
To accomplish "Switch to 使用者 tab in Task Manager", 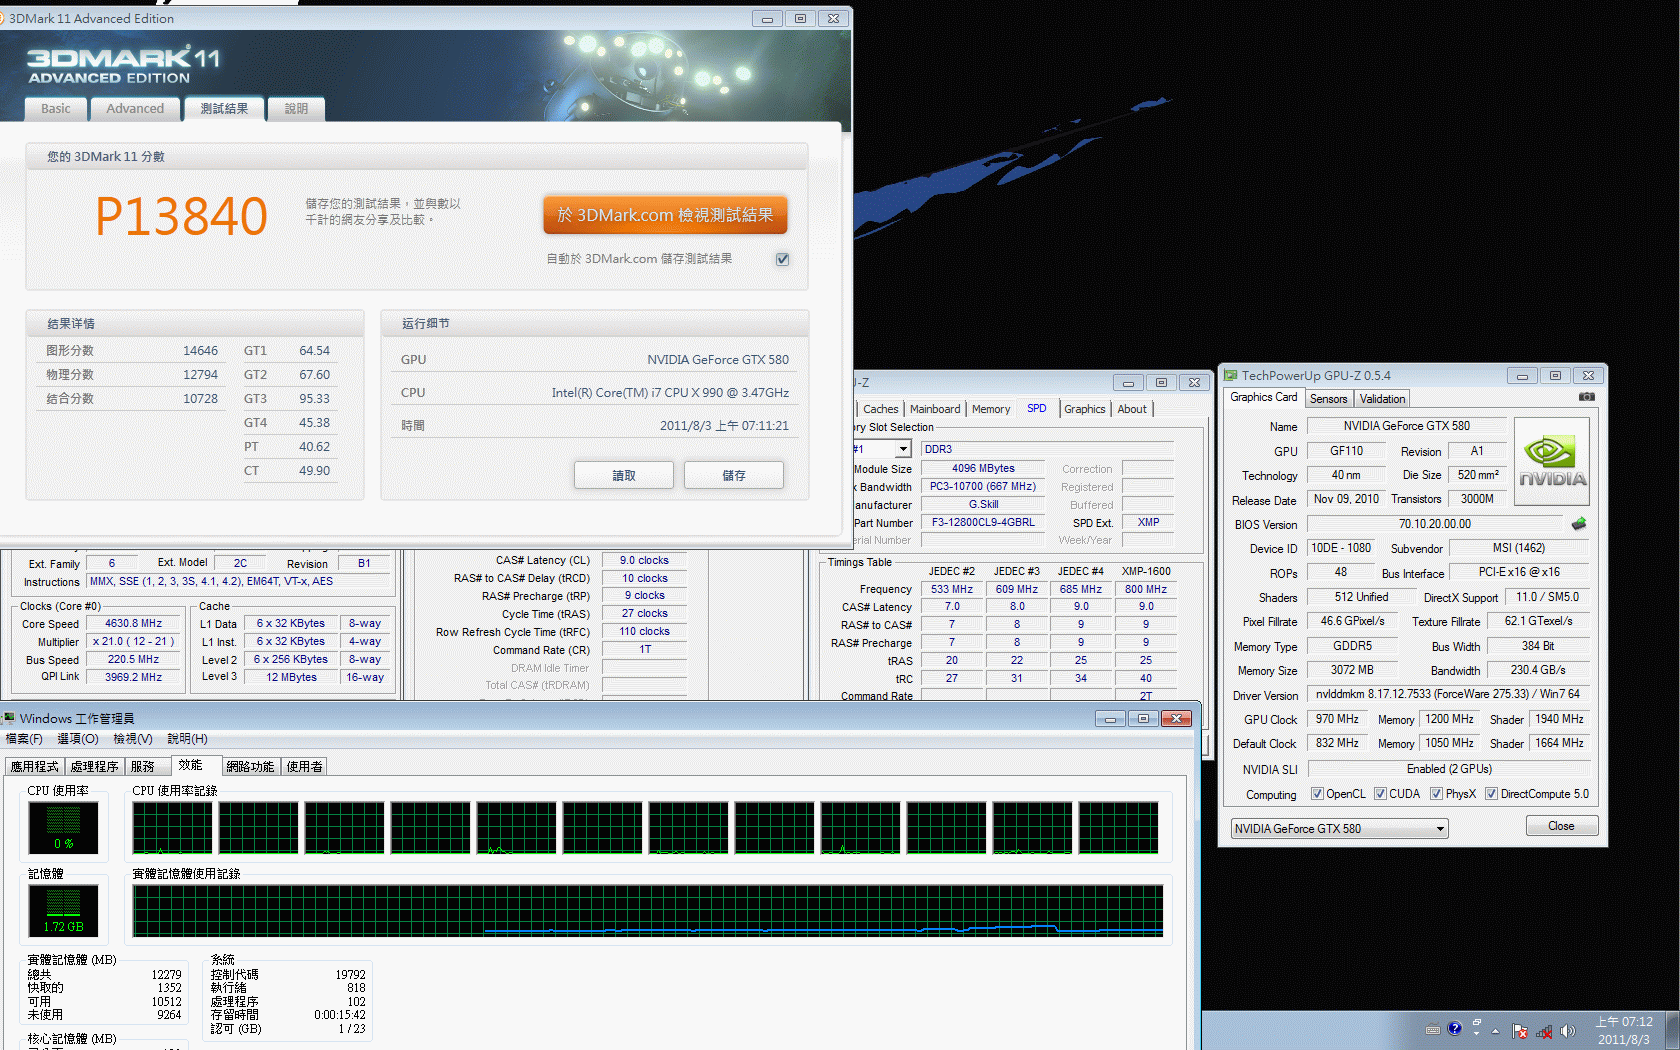I will tap(304, 767).
